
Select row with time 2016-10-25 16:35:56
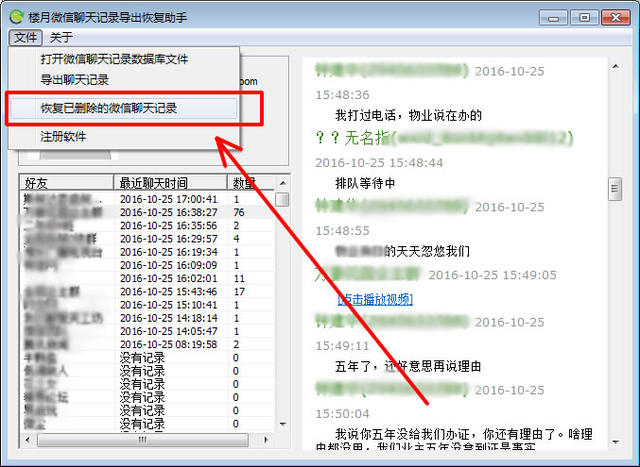pyautogui.click(x=147, y=226)
